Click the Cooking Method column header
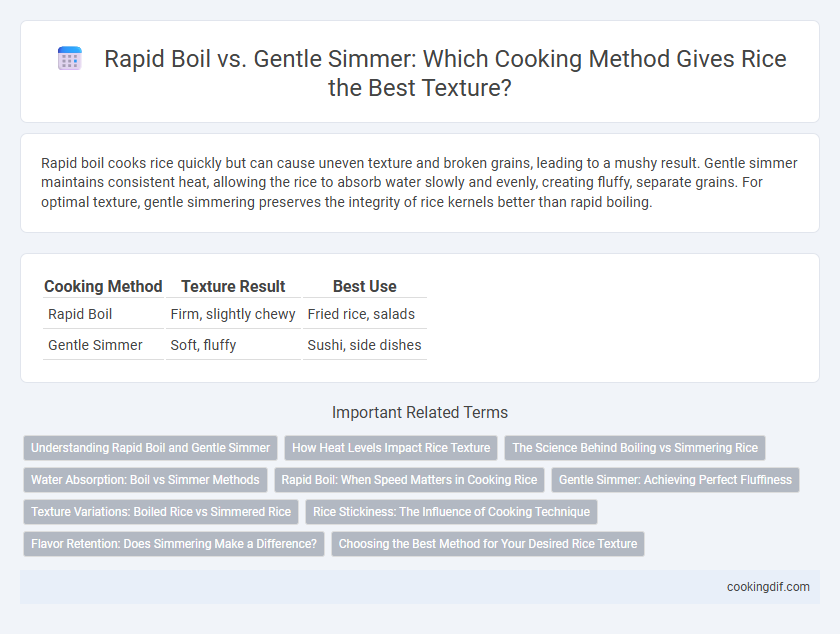The image size is (840, 634). pos(103,286)
